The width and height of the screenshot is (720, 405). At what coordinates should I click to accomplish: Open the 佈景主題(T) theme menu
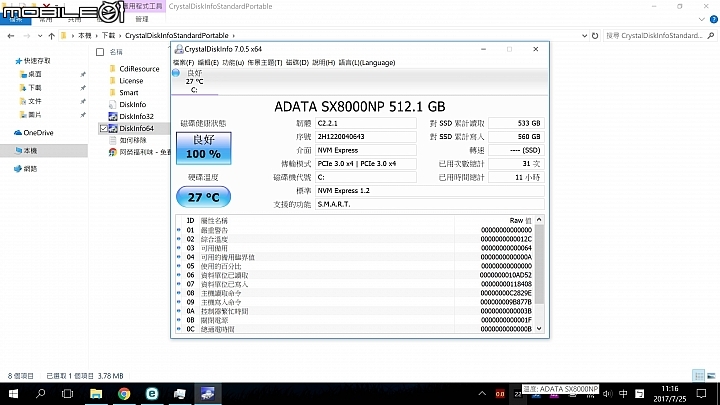pos(264,62)
